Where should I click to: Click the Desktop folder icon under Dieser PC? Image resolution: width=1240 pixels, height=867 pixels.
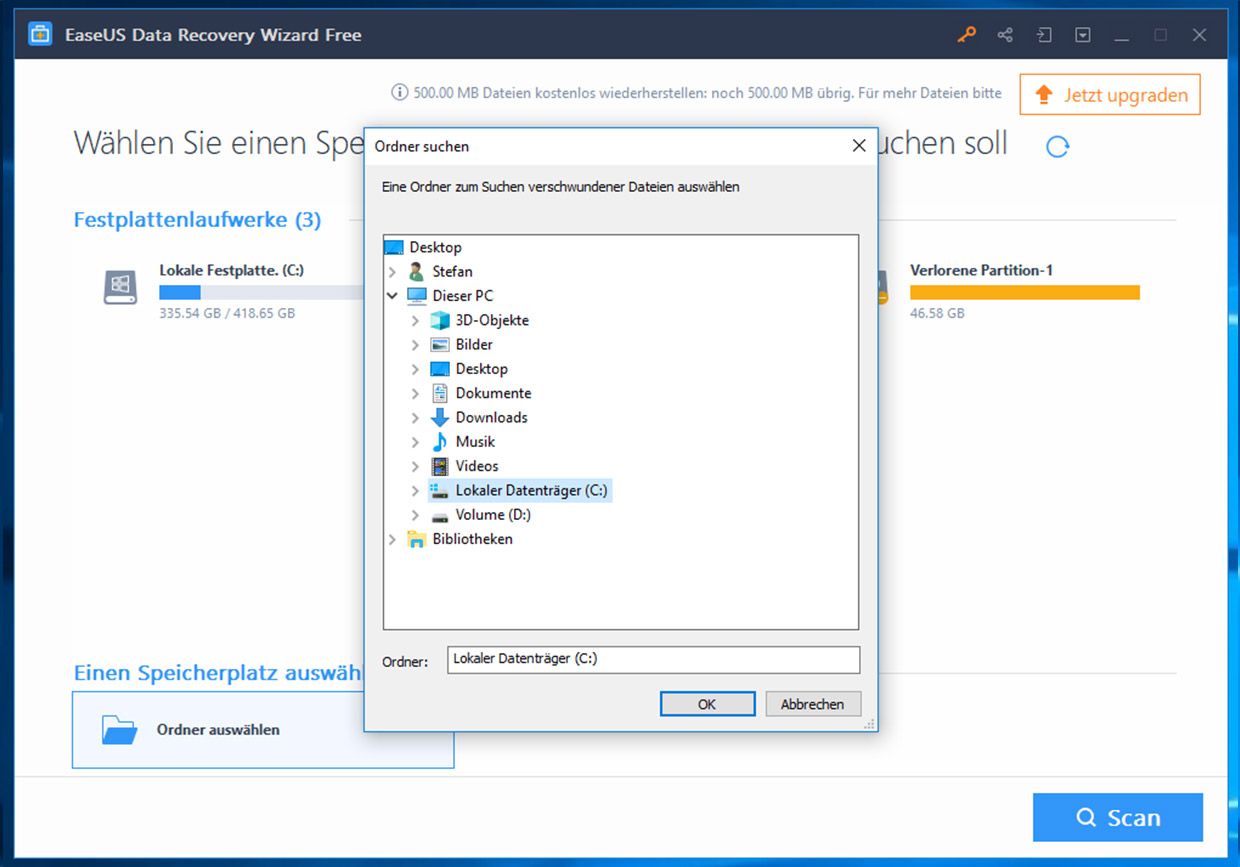[440, 369]
